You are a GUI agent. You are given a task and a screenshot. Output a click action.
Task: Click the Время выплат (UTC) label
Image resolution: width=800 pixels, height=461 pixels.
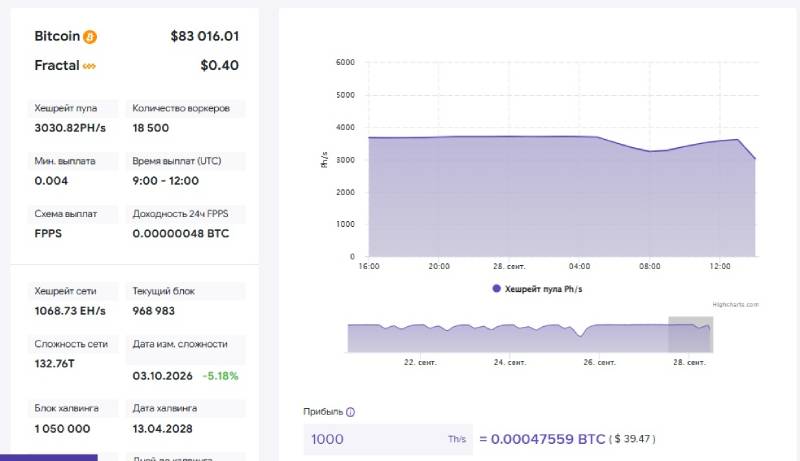[177, 161]
